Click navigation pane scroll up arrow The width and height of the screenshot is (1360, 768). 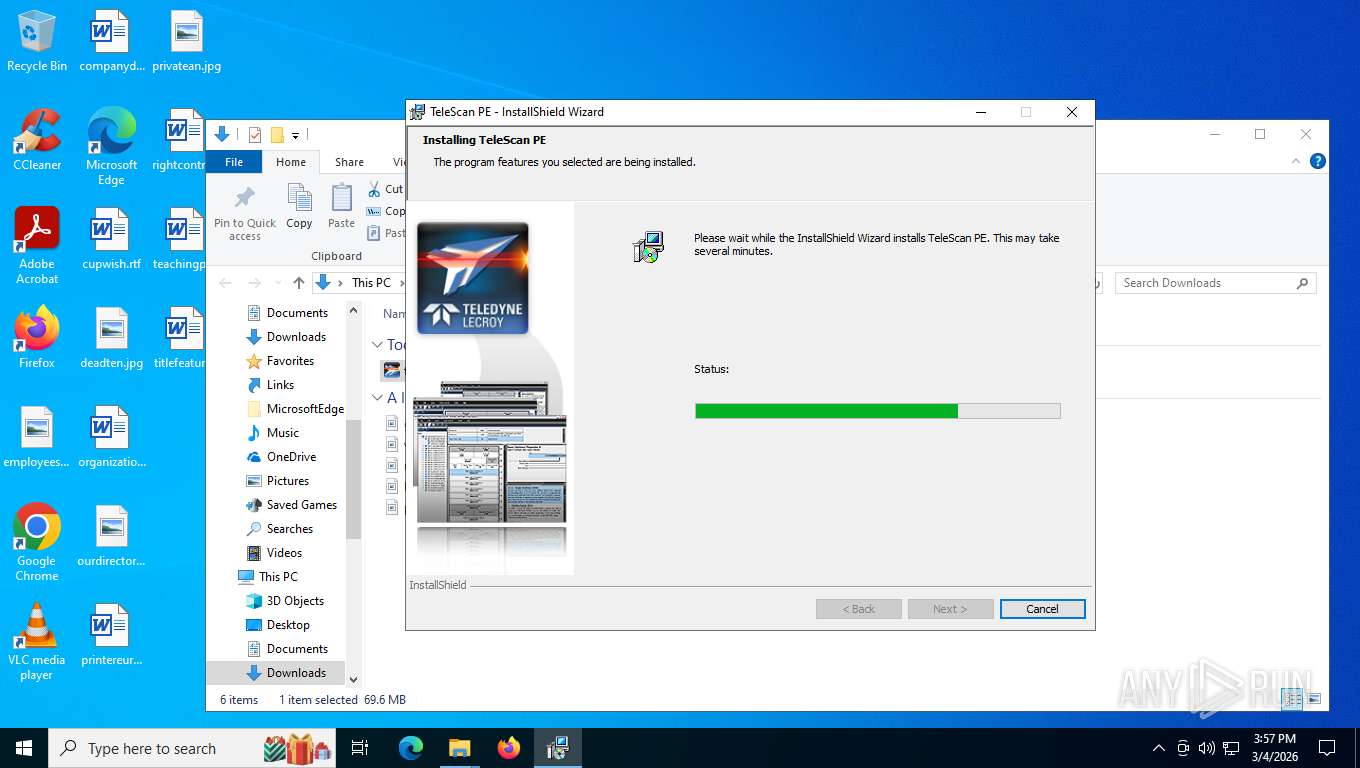353,311
